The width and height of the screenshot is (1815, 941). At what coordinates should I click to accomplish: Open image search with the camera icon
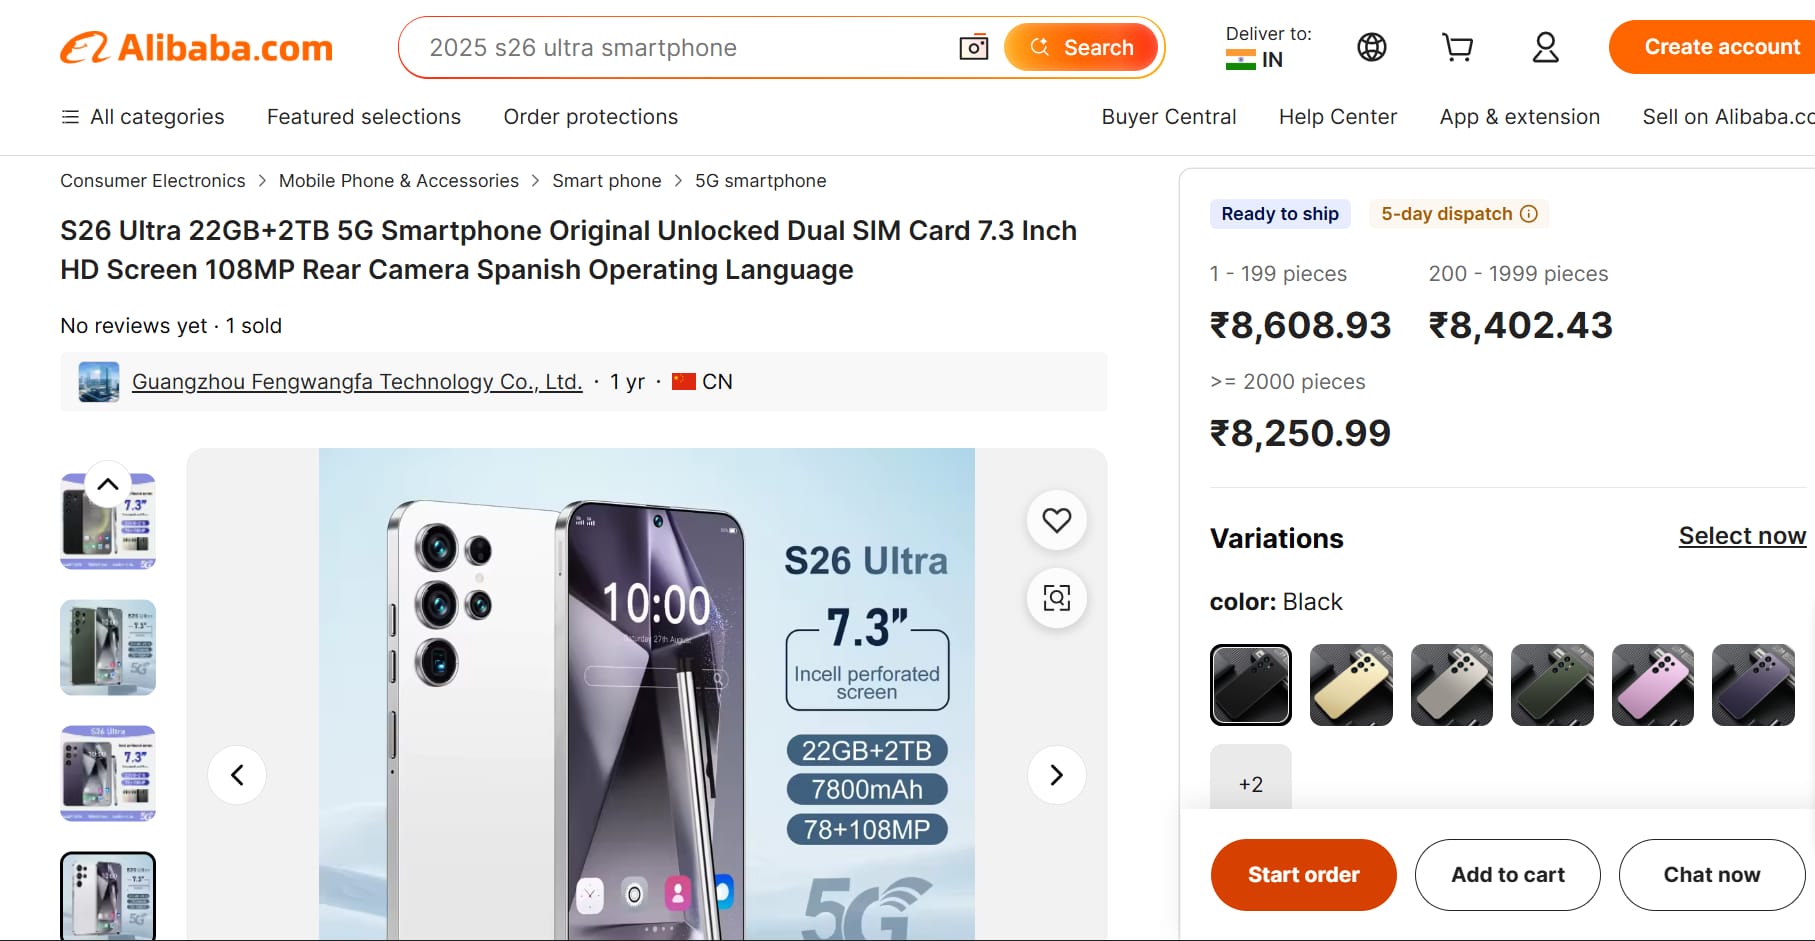click(x=973, y=47)
